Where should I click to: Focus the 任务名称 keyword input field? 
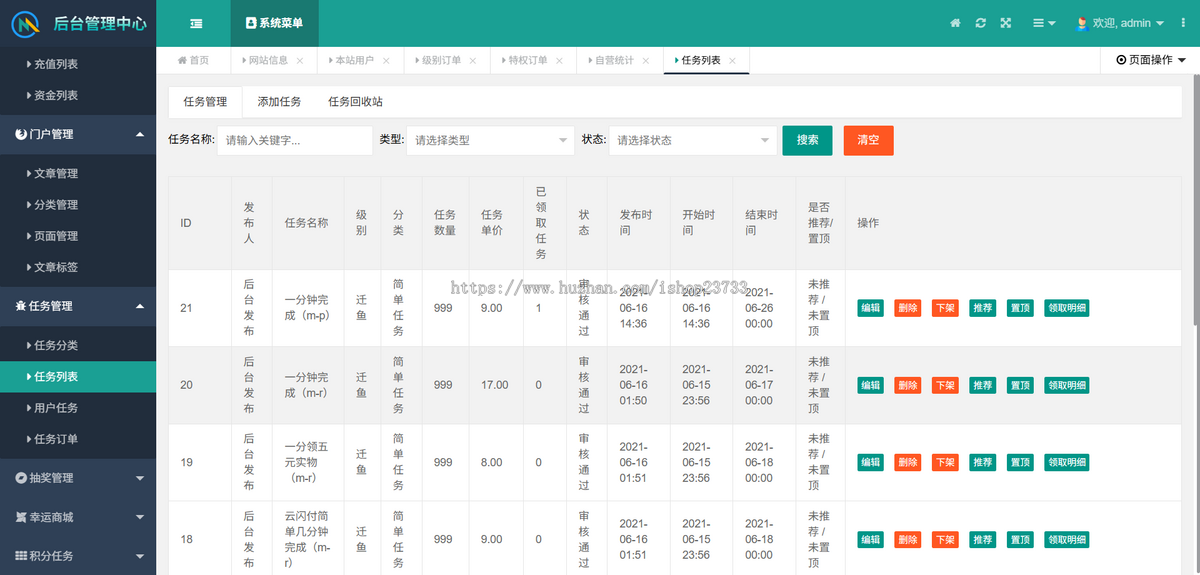coord(295,140)
